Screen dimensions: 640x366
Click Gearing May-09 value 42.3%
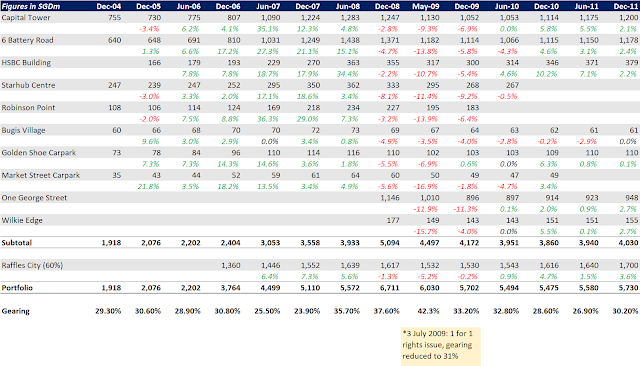(428, 311)
